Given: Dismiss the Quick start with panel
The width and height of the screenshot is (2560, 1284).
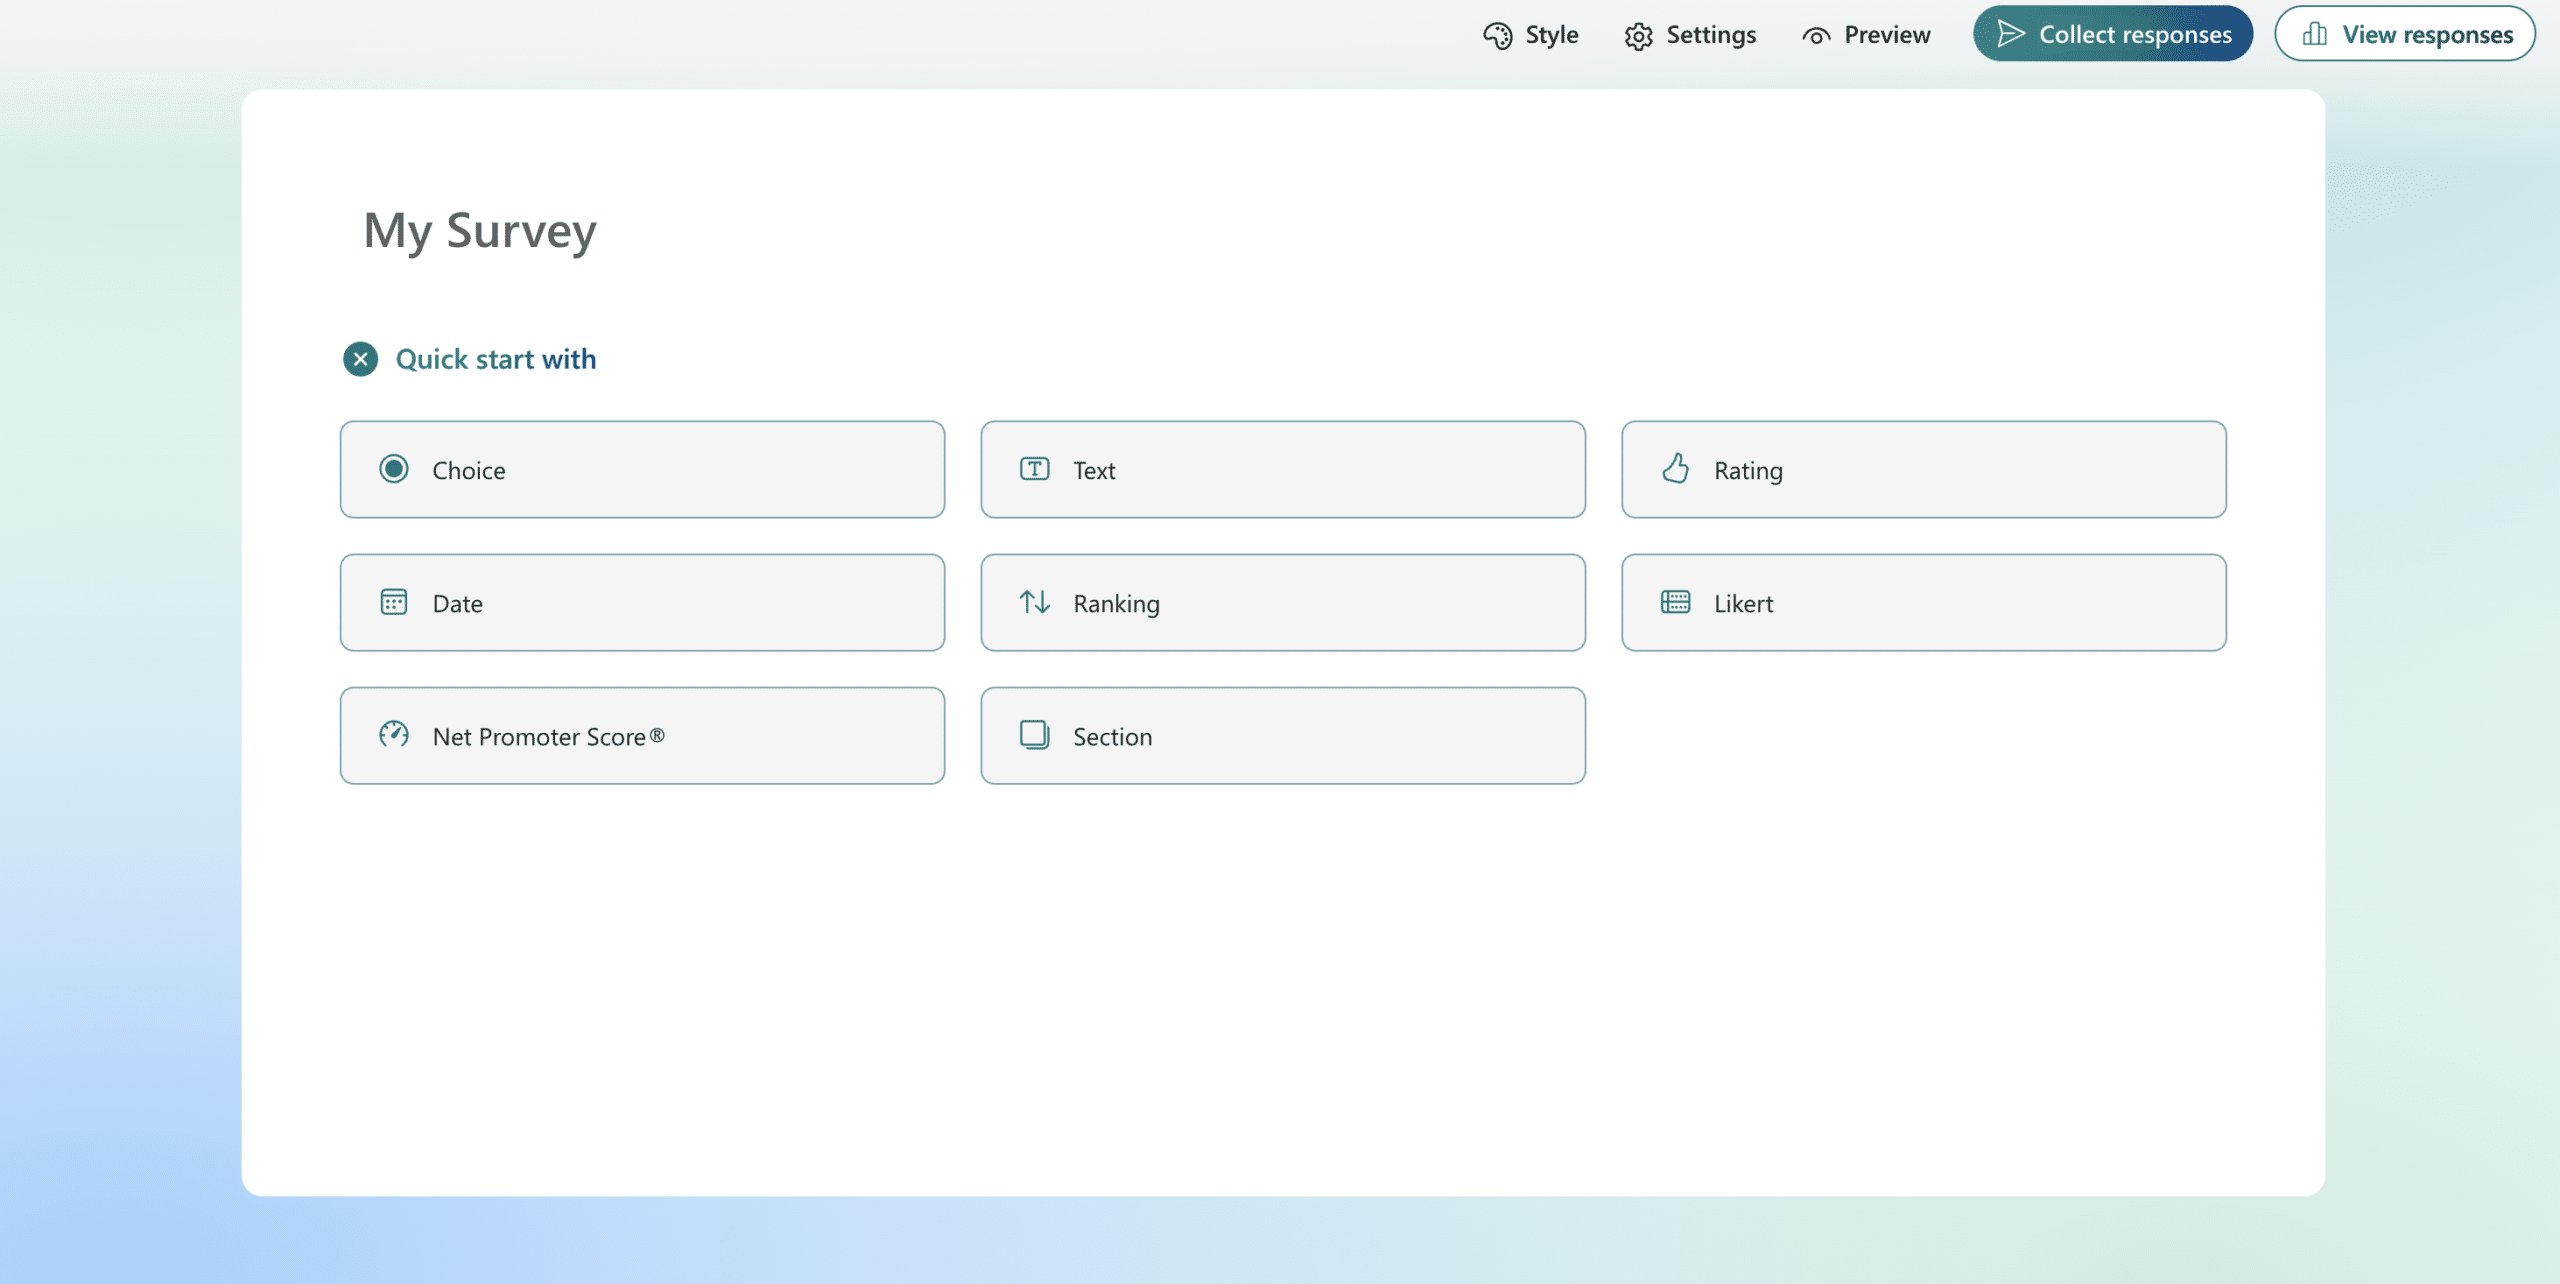Looking at the screenshot, I should (360, 359).
